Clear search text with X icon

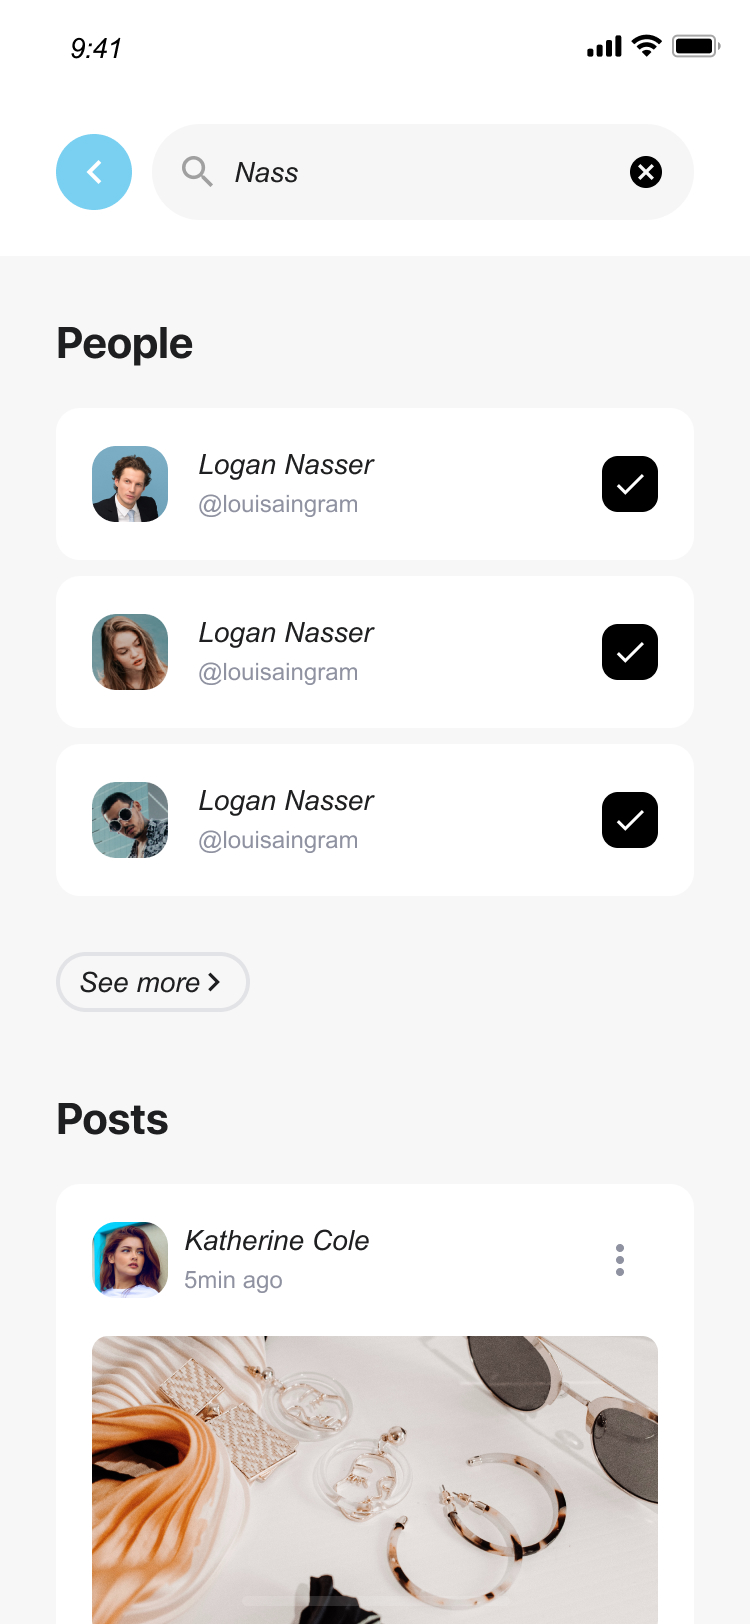coord(646,172)
